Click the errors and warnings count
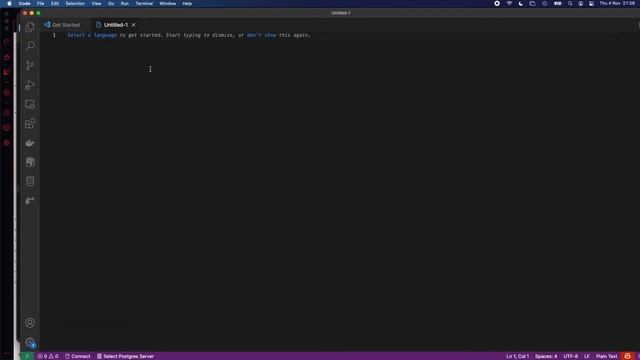 point(48,356)
